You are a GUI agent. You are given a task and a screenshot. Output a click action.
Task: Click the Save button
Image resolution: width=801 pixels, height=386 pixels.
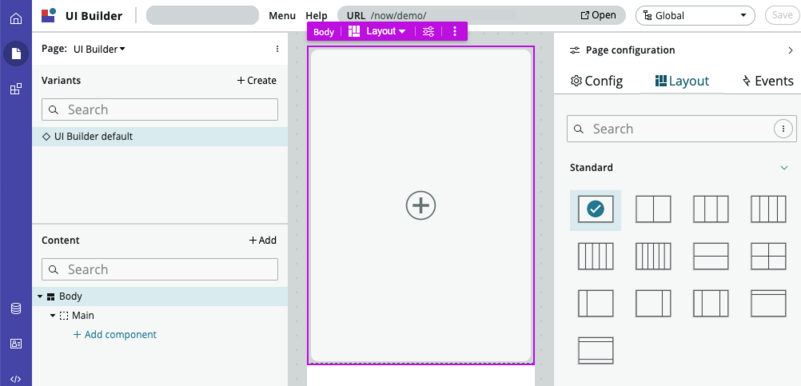pyautogui.click(x=782, y=15)
